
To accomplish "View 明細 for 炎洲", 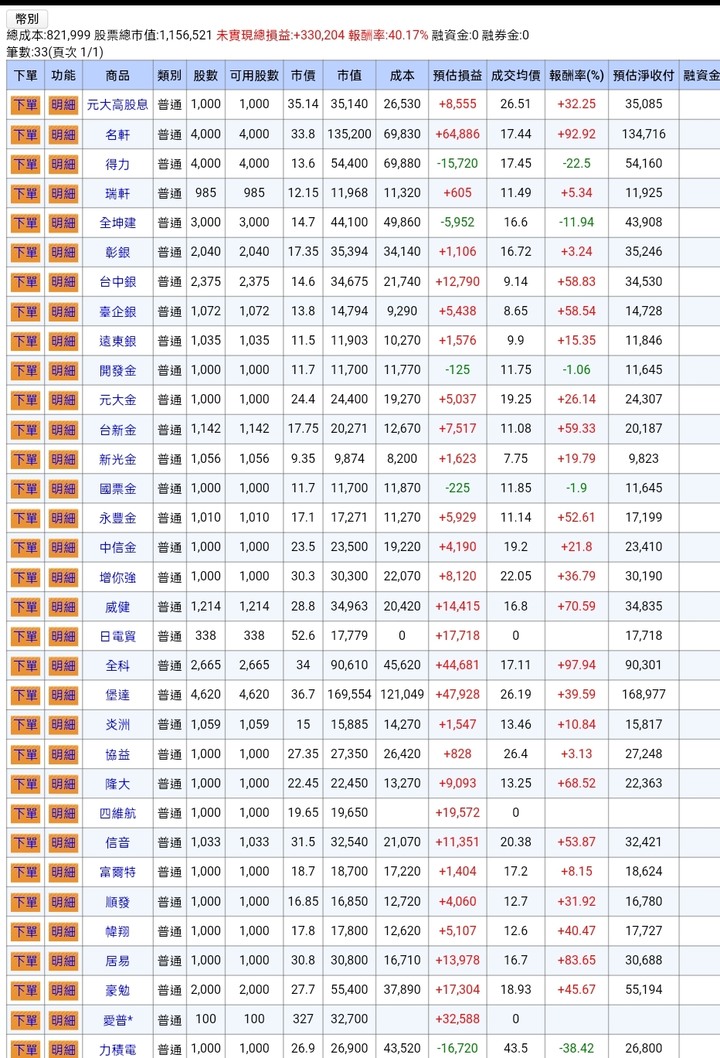I will pyautogui.click(x=63, y=725).
